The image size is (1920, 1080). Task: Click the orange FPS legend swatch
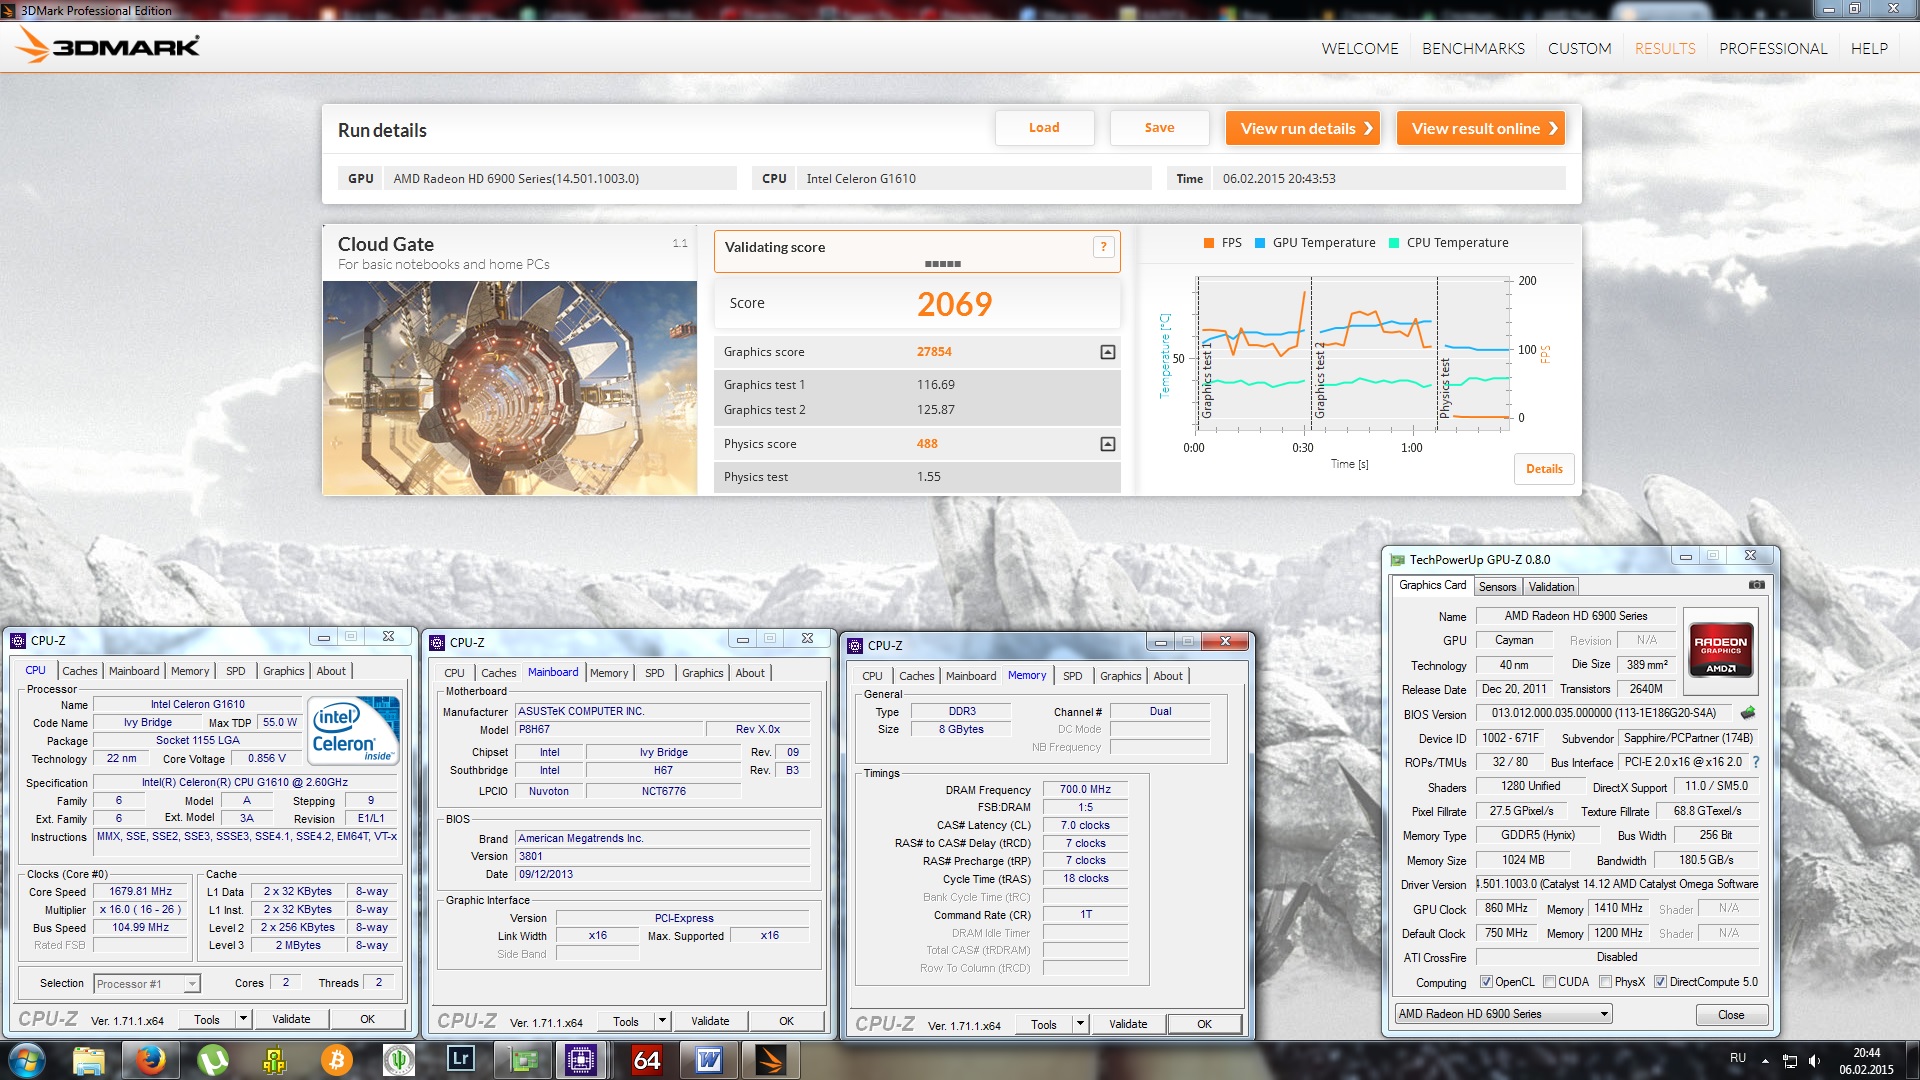1209,243
